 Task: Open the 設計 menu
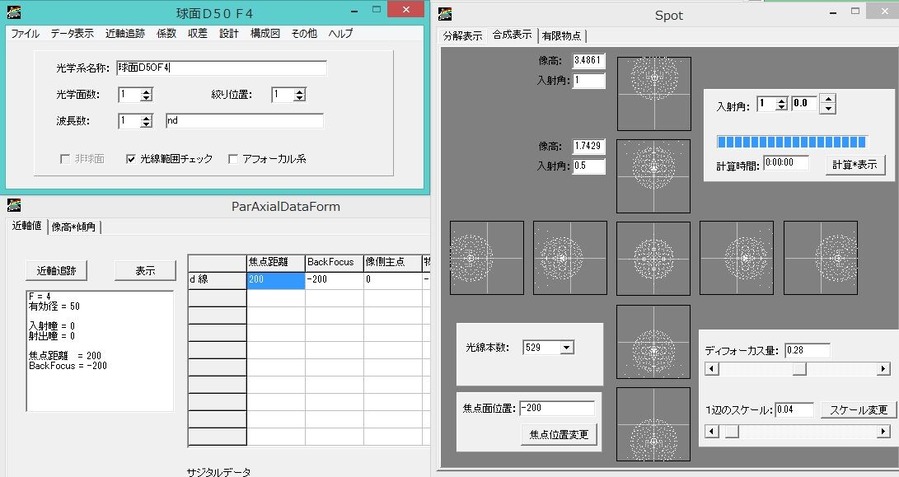click(229, 34)
